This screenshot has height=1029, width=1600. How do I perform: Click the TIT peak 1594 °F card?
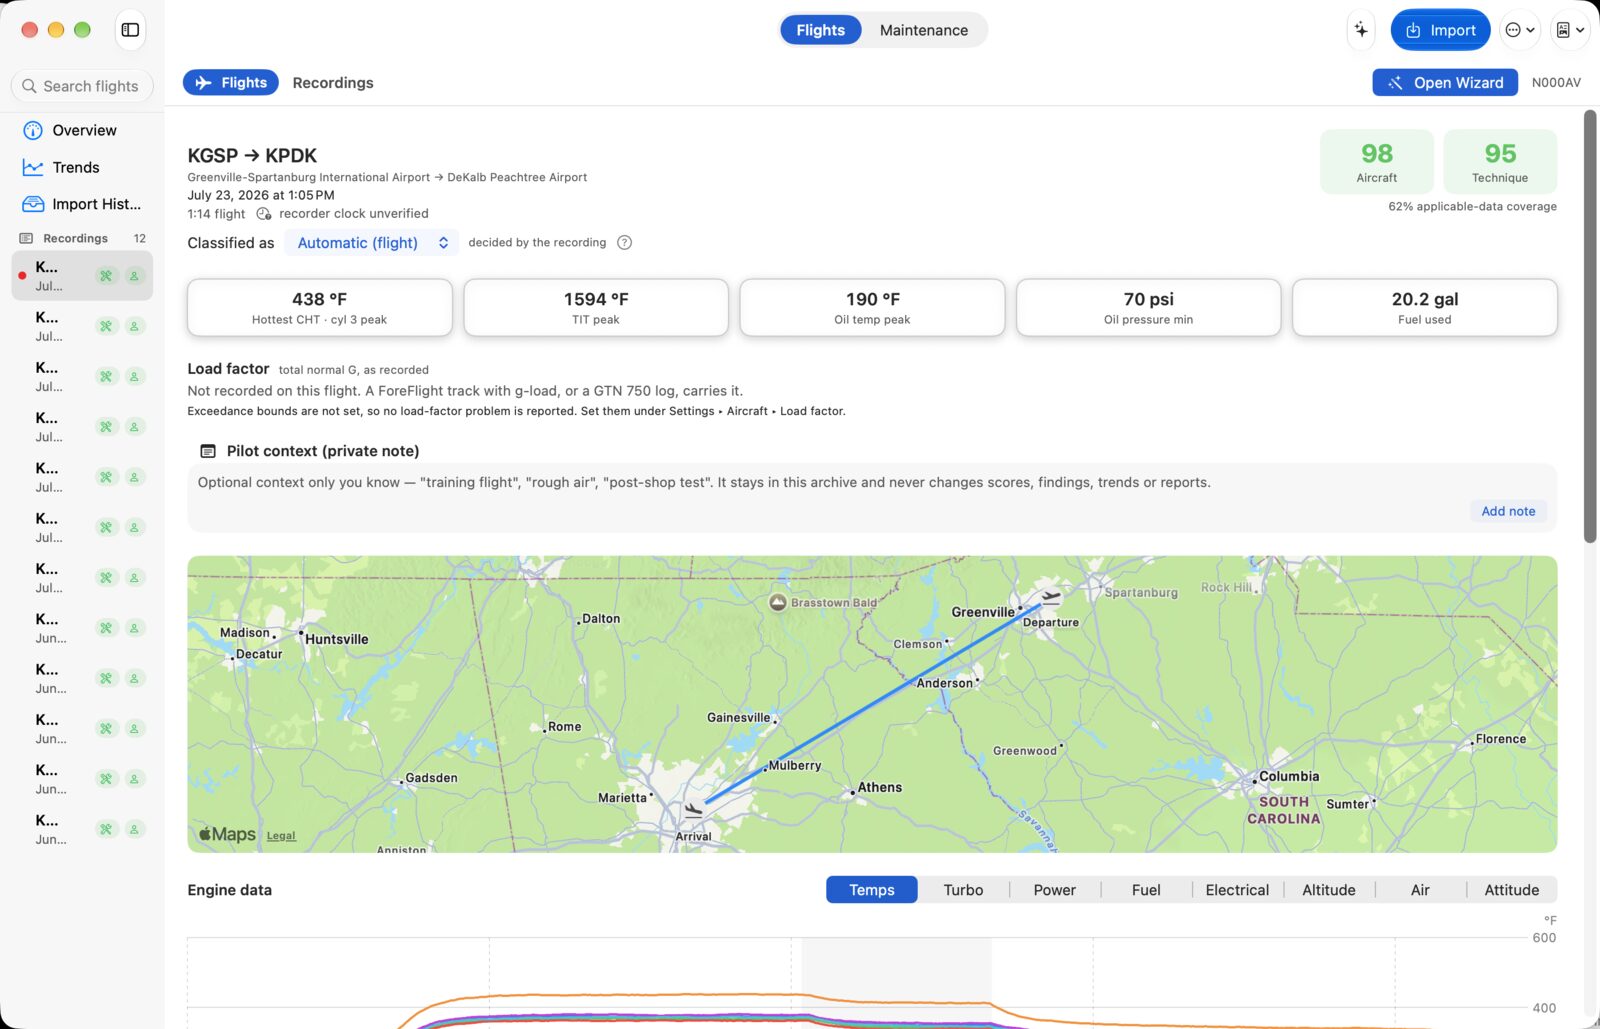coord(596,307)
